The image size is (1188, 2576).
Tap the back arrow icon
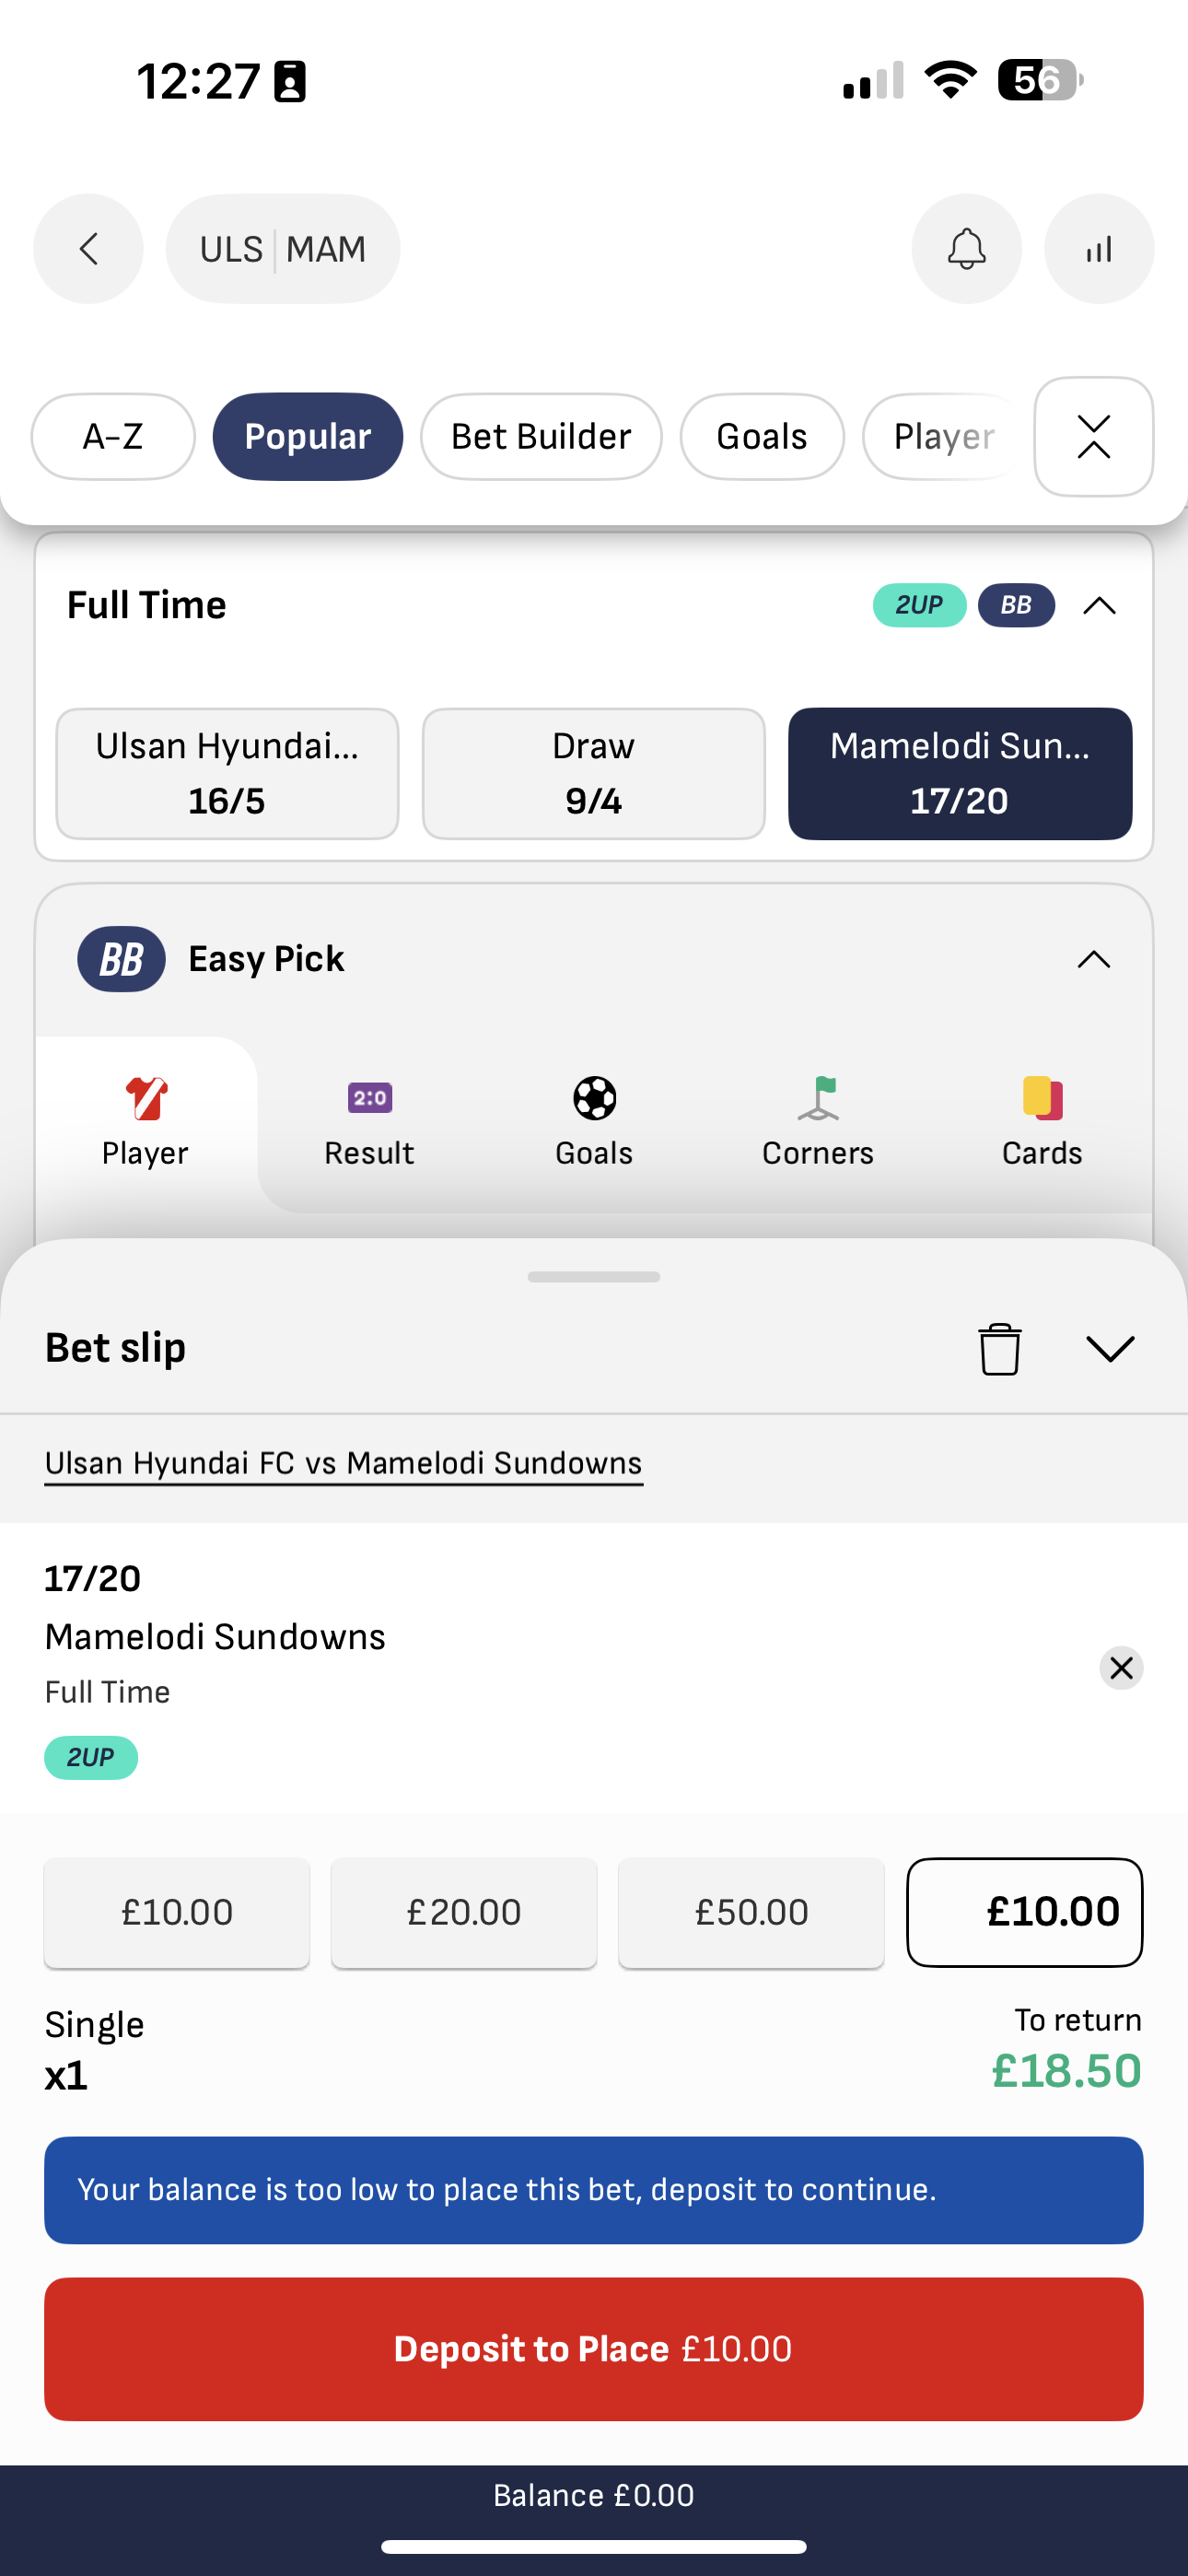(88, 248)
